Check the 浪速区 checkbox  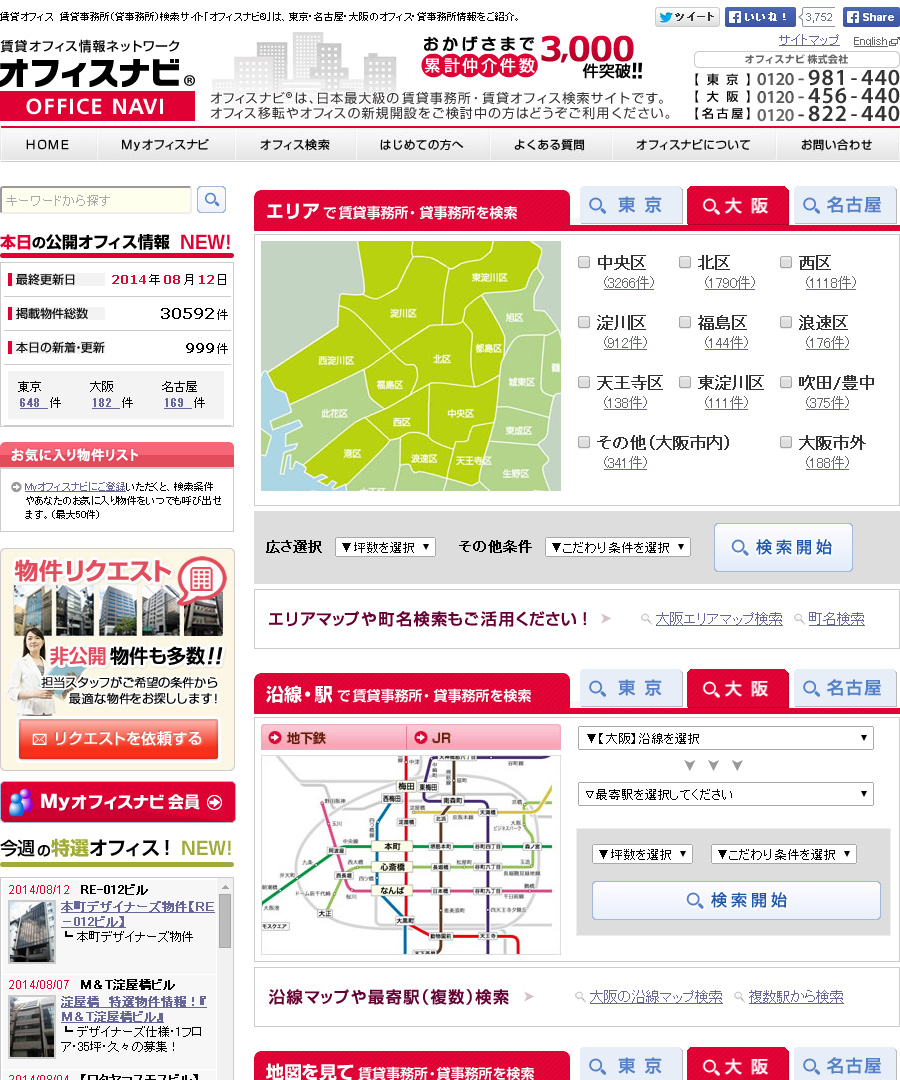tap(786, 322)
